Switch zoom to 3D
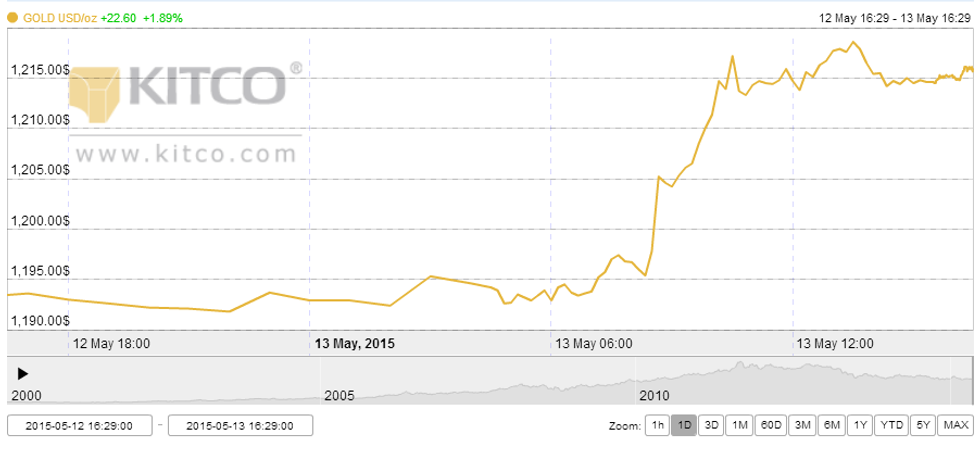This screenshot has height=450, width=980. [711, 425]
